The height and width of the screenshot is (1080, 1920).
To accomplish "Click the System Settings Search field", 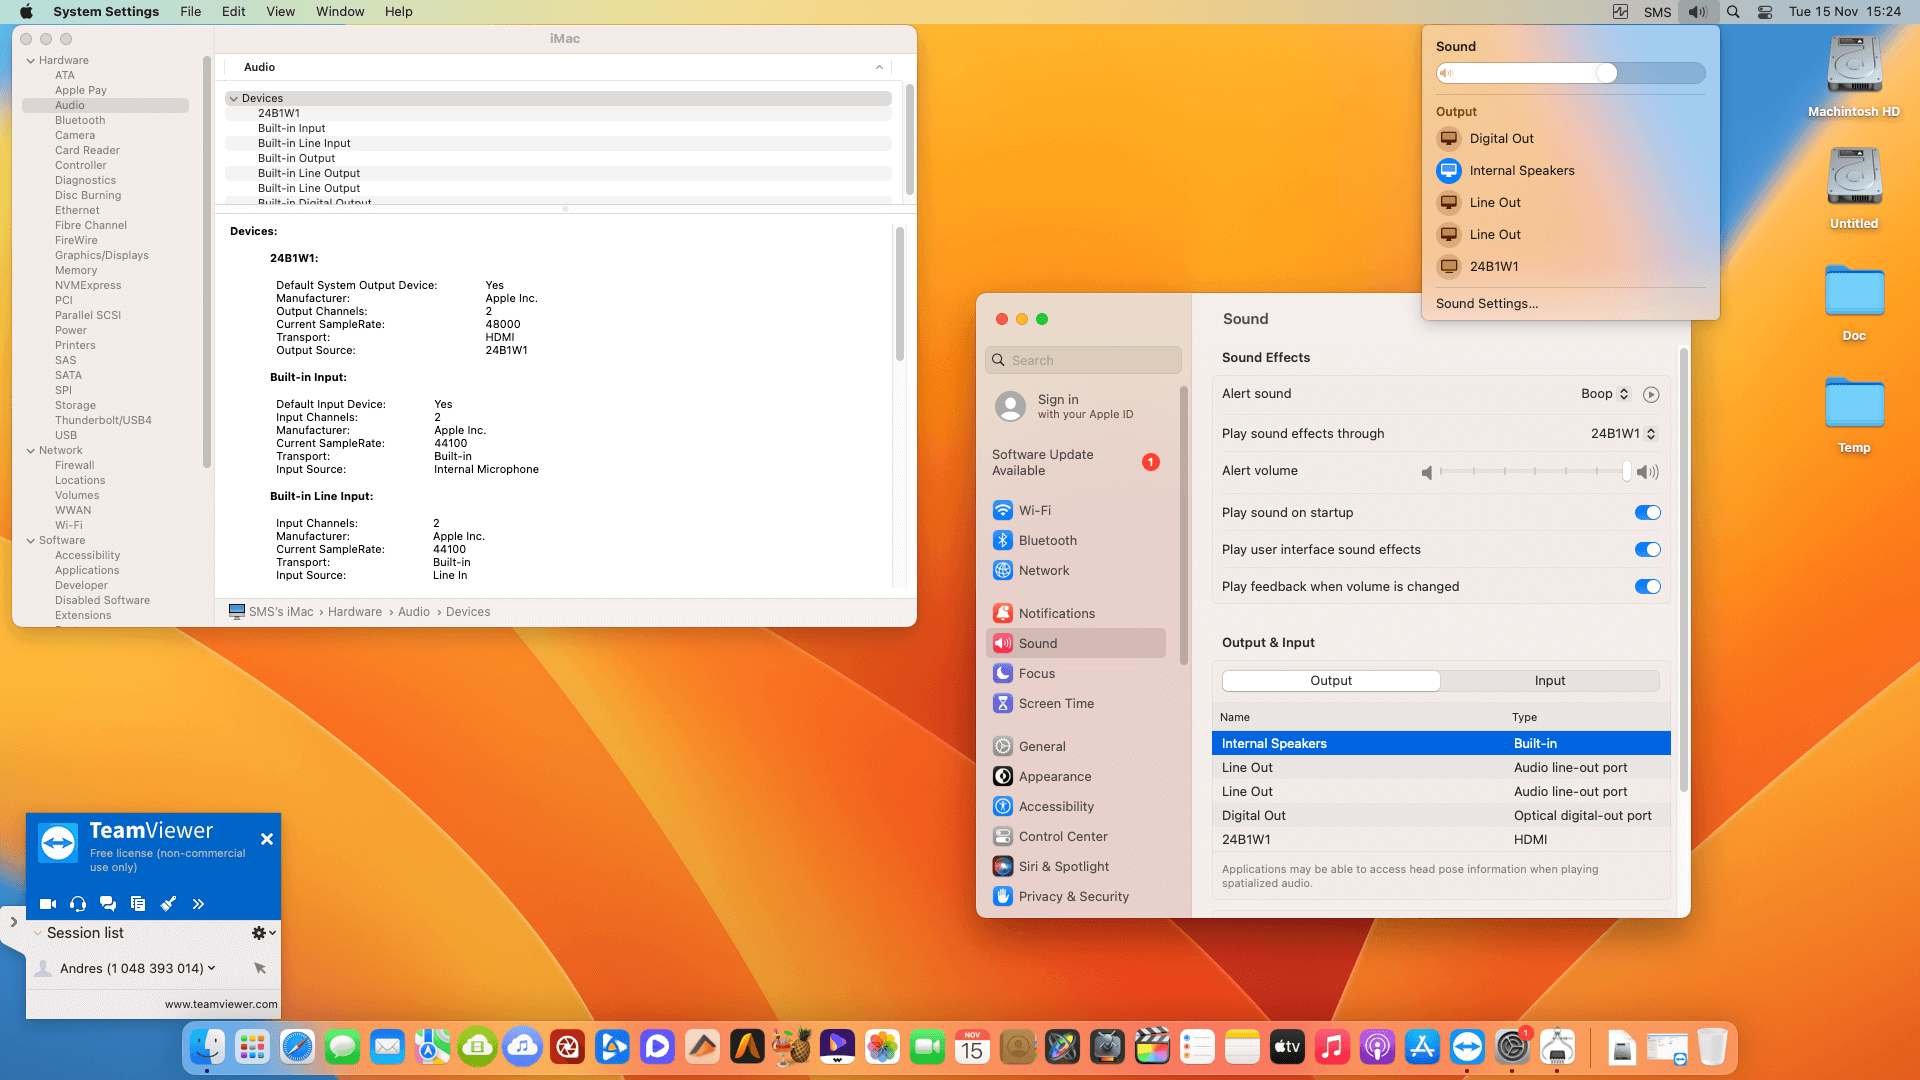I will 1083,360.
